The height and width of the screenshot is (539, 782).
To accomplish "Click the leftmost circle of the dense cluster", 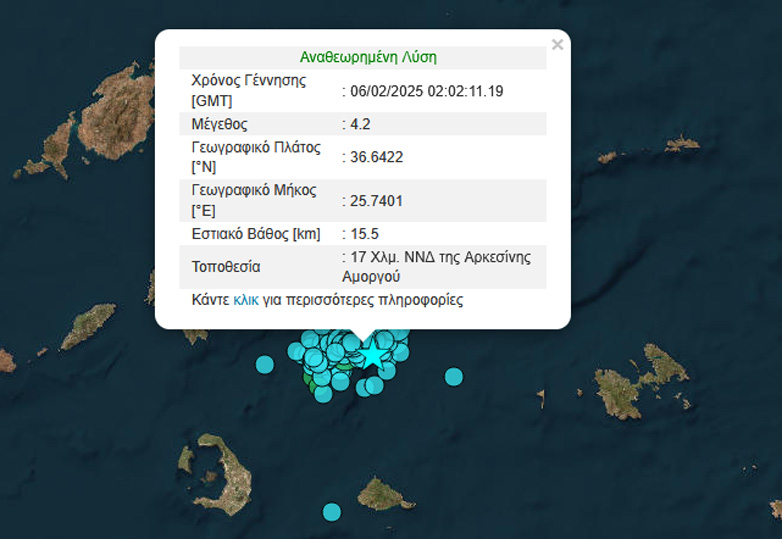I will pos(296,351).
